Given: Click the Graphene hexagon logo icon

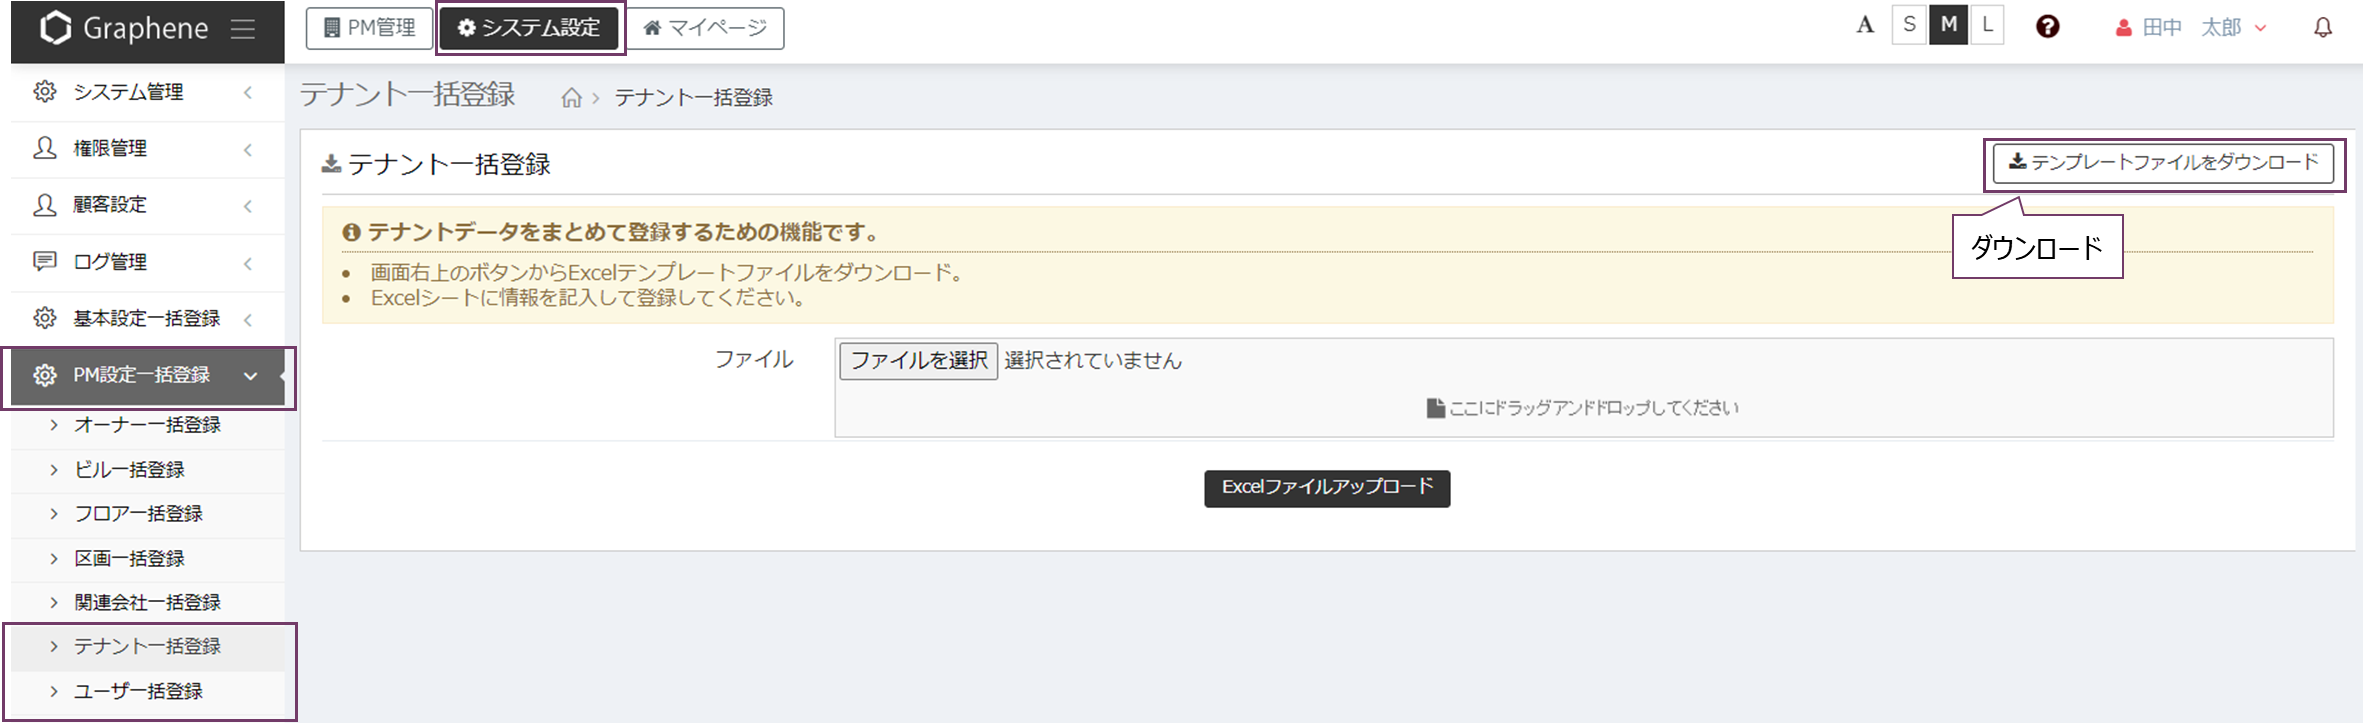Looking at the screenshot, I should click(x=56, y=28).
